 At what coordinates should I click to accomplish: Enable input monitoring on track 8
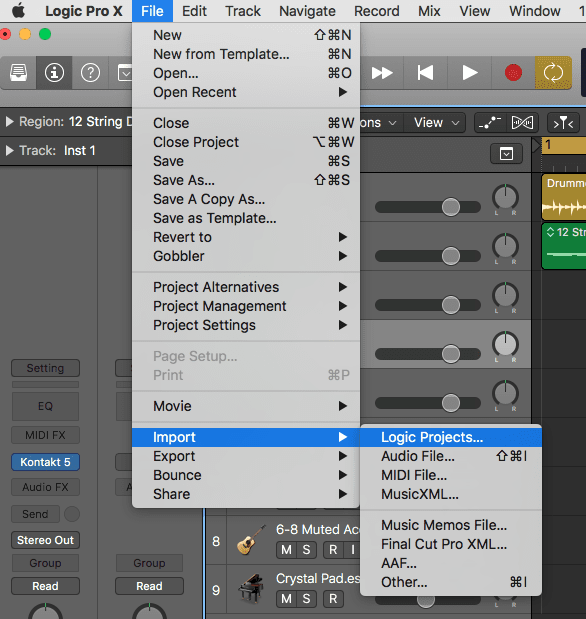tap(352, 550)
